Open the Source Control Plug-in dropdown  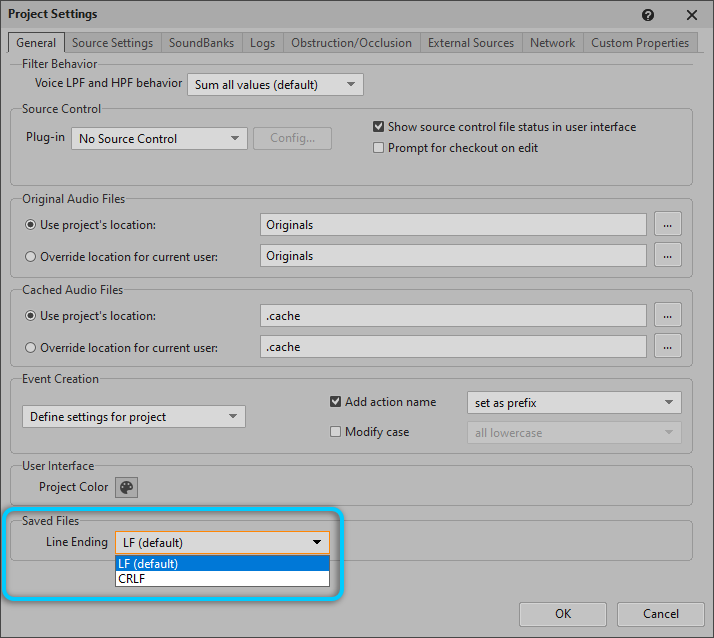pos(159,139)
